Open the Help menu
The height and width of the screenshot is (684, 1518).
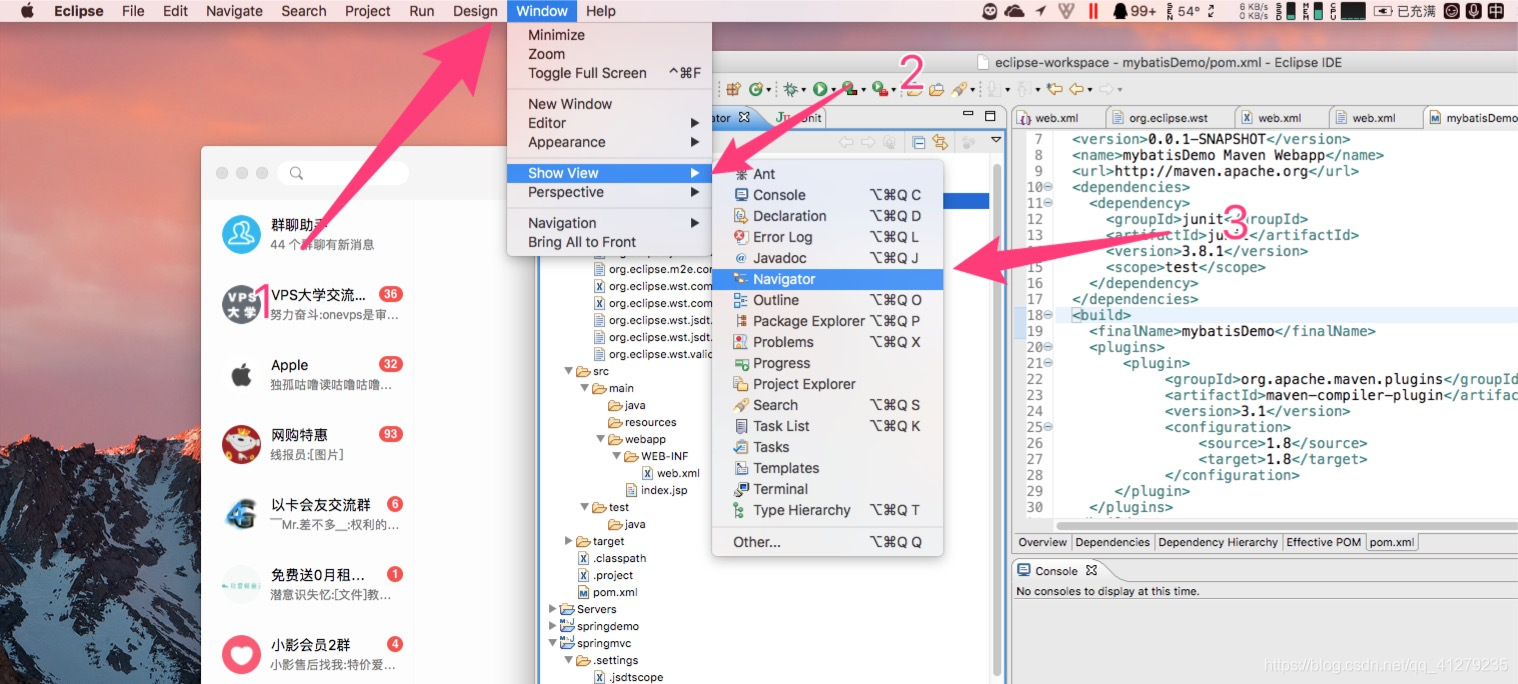601,11
